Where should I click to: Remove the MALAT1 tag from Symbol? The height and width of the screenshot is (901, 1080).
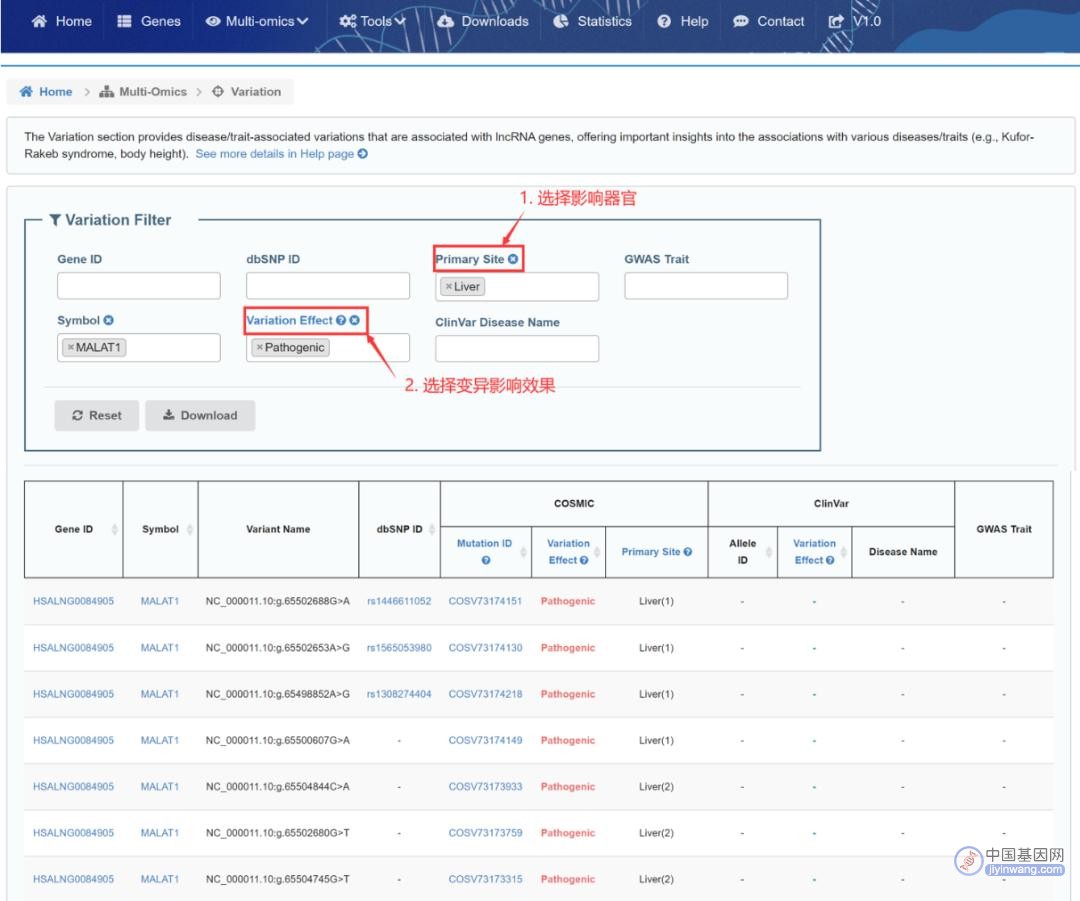point(70,348)
